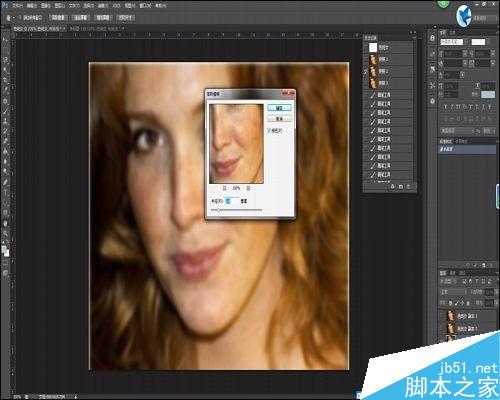Screen dimensions: 500x400
Task: Select the top layer thumbnail in Layers panel
Action: click(451, 315)
